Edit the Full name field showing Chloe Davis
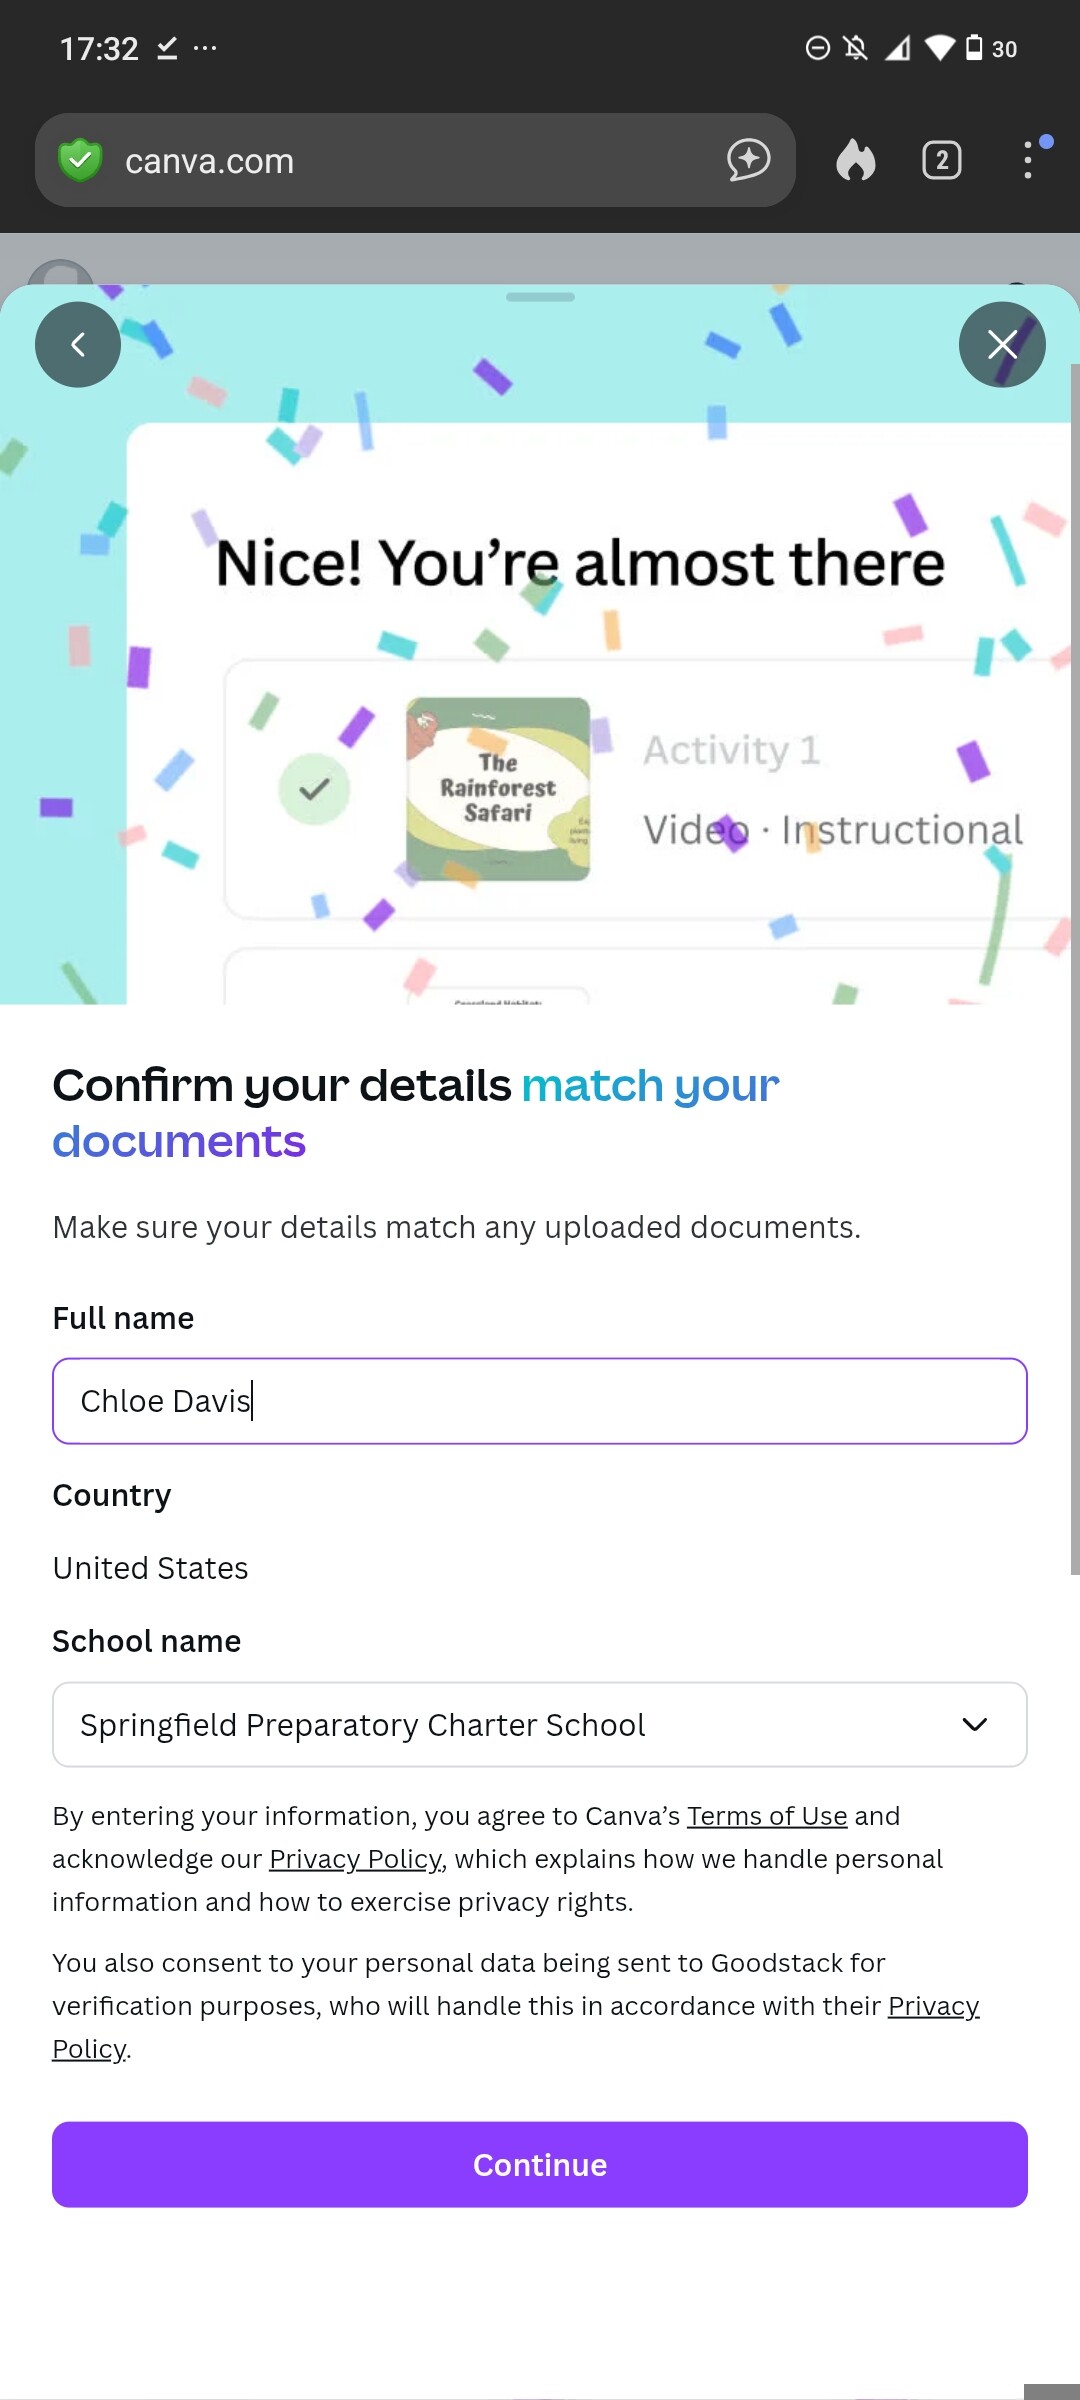Screen dimensions: 1080x2400 [x=539, y=1400]
